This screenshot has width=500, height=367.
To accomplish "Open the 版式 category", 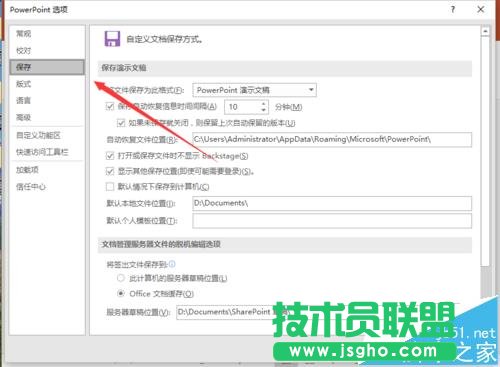I will coord(24,84).
